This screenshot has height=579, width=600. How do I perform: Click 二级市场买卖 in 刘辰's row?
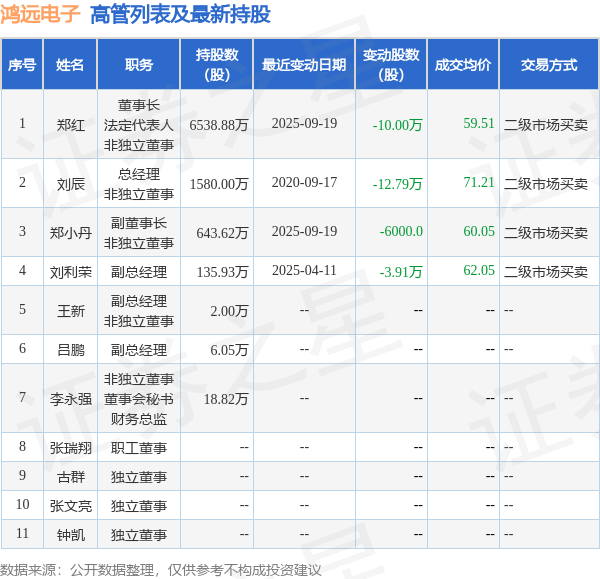[x=546, y=184]
